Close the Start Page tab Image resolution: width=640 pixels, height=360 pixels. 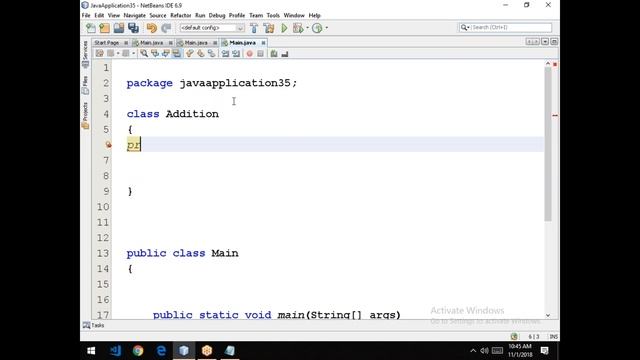[126, 43]
